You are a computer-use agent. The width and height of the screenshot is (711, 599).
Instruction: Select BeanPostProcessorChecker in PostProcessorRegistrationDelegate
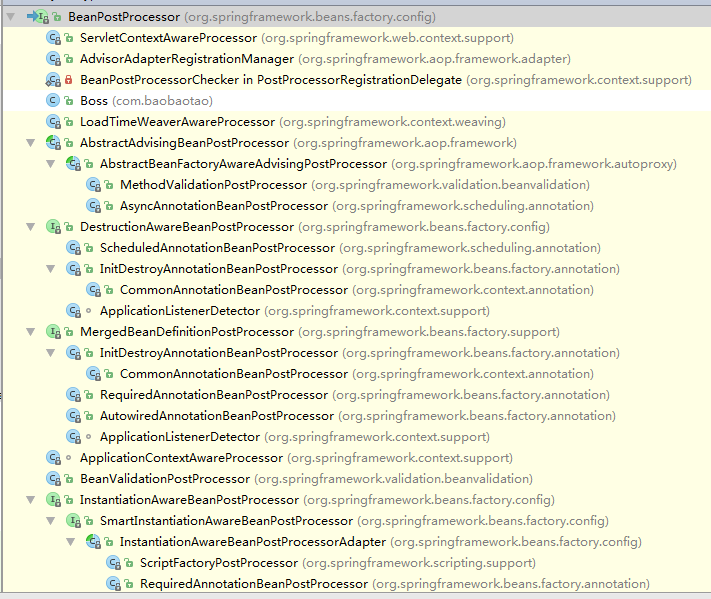coord(356,80)
